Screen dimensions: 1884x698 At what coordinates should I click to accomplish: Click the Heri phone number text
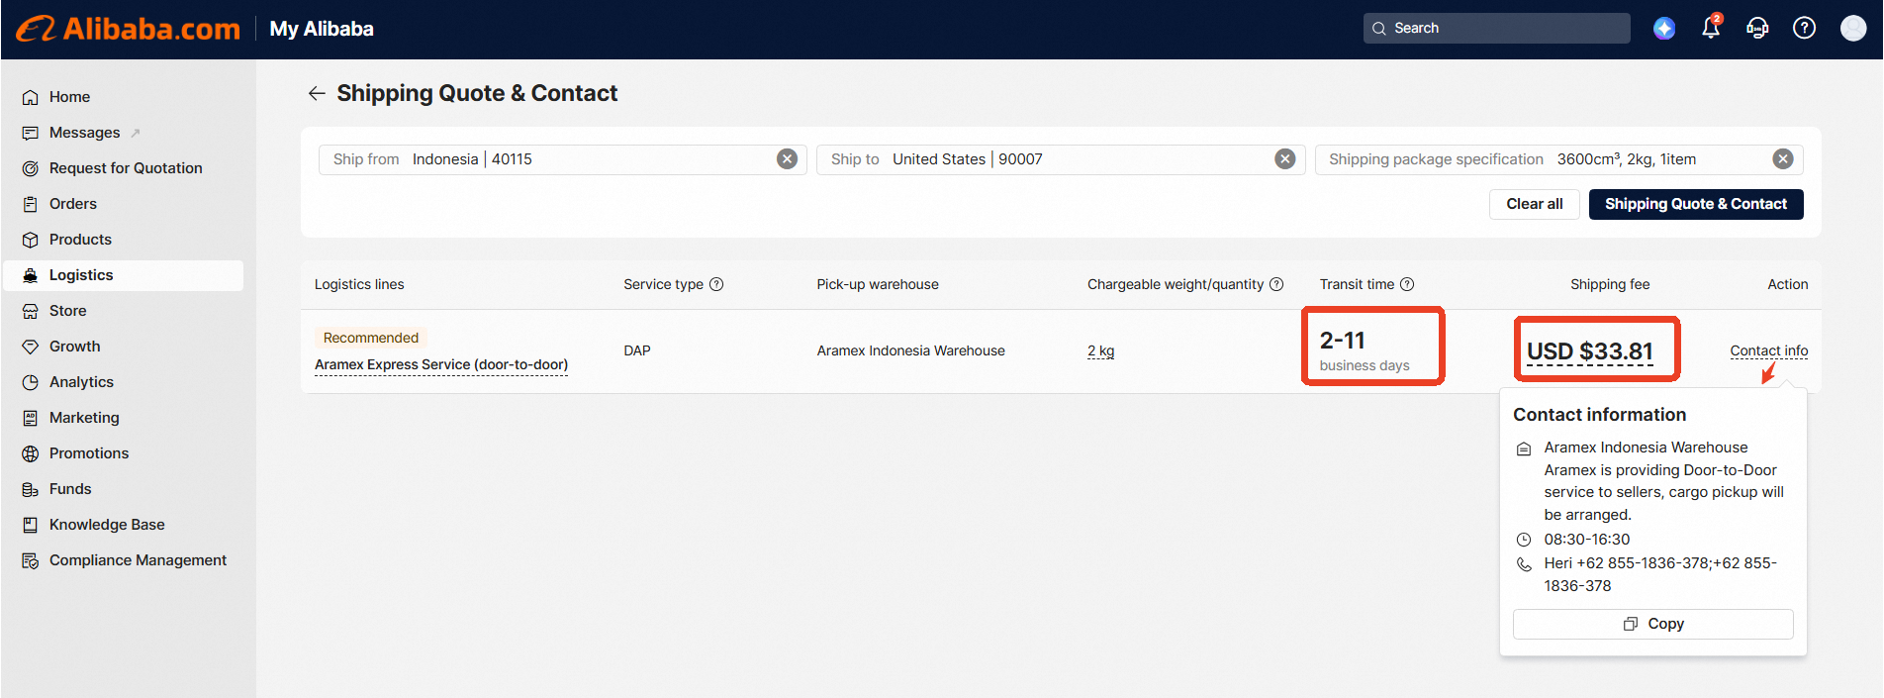pos(1660,574)
